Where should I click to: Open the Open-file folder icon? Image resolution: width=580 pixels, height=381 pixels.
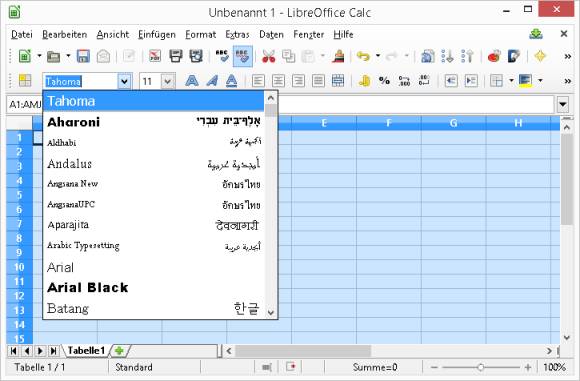[x=54, y=57]
